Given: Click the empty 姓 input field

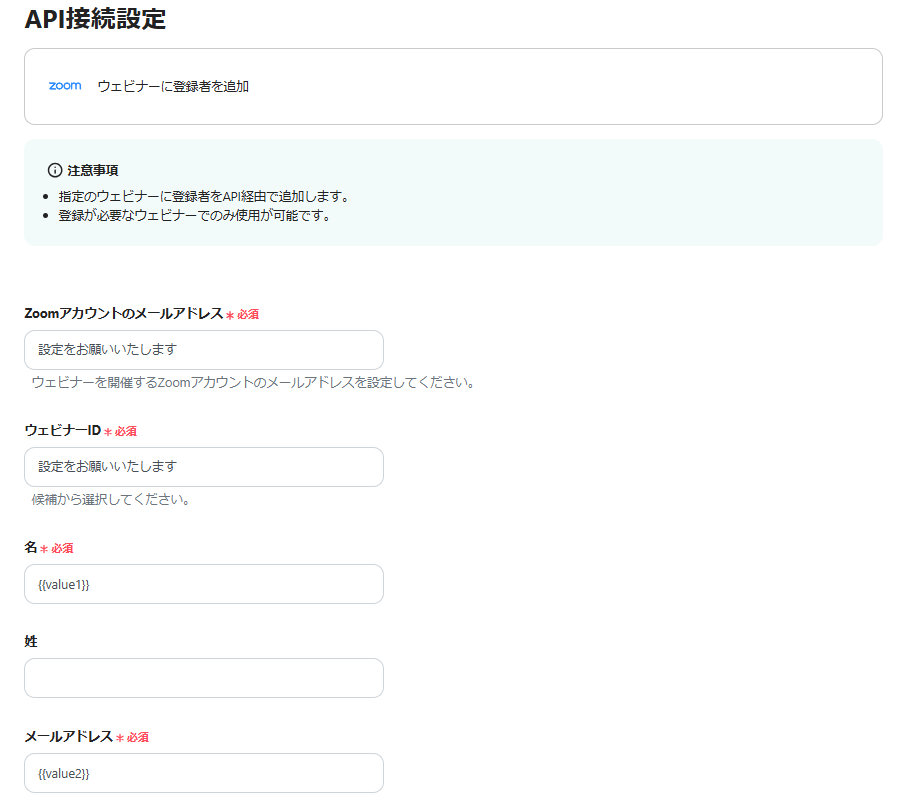Looking at the screenshot, I should [x=203, y=678].
